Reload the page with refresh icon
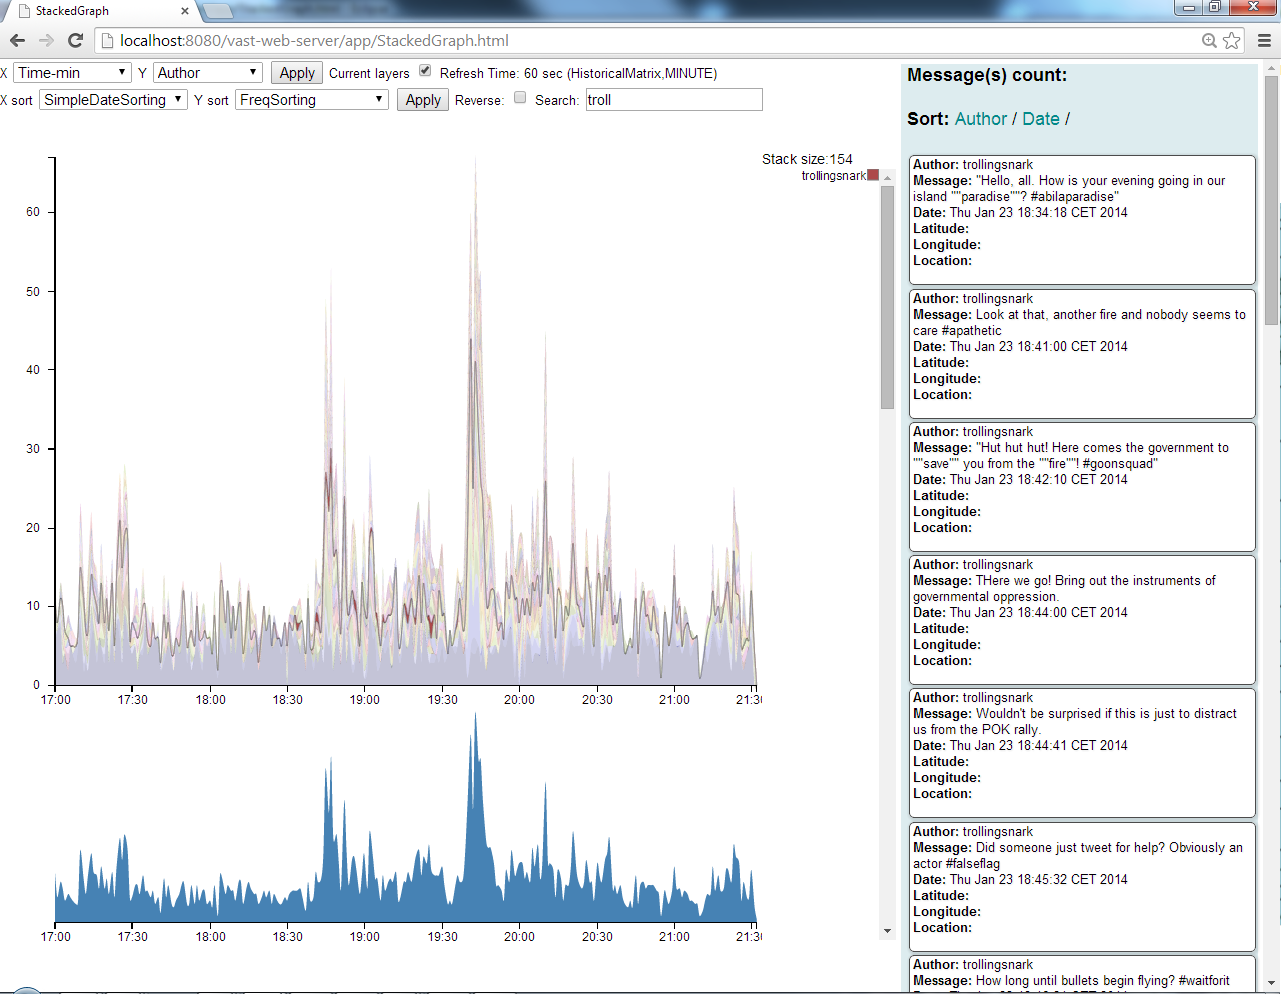This screenshot has width=1281, height=994. coord(75,41)
